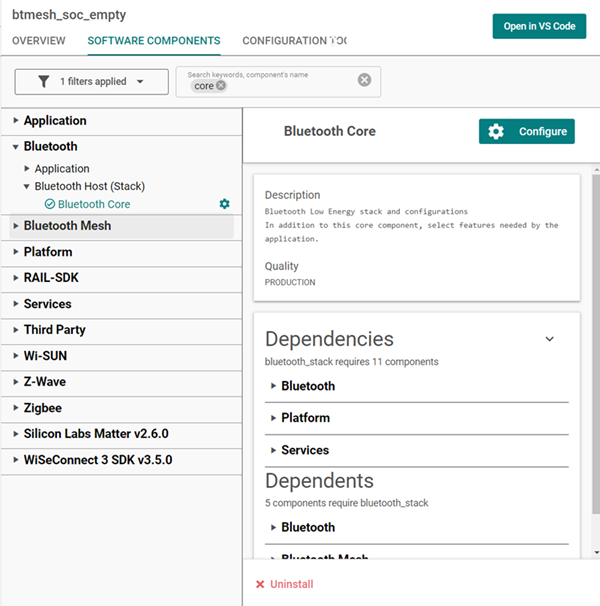Switch to the Overview tab

pos(39,41)
